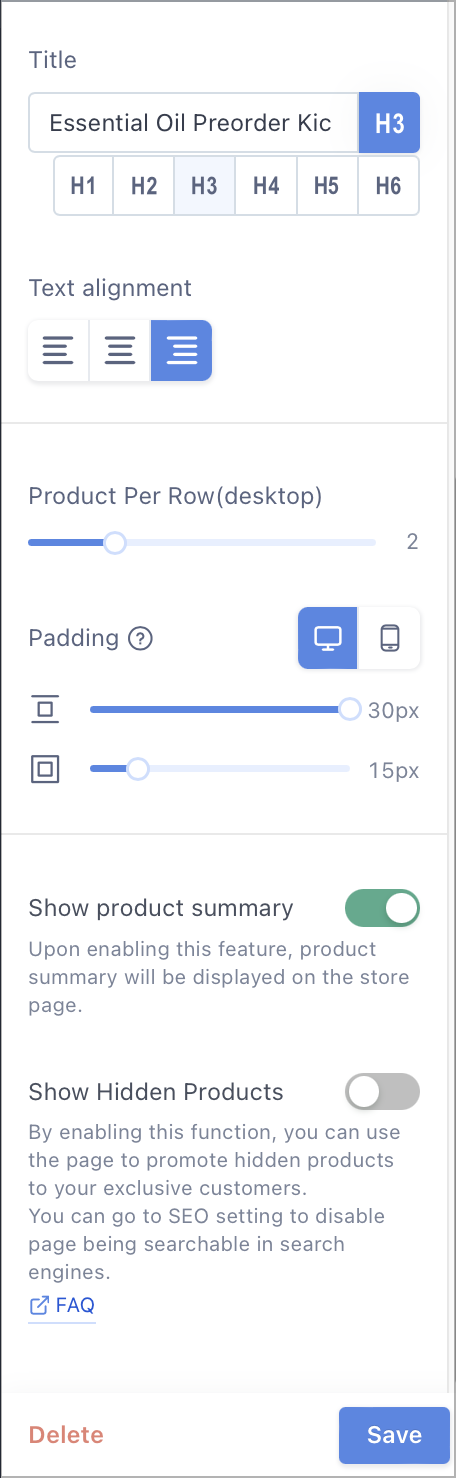Click the Delete button

(66, 1435)
